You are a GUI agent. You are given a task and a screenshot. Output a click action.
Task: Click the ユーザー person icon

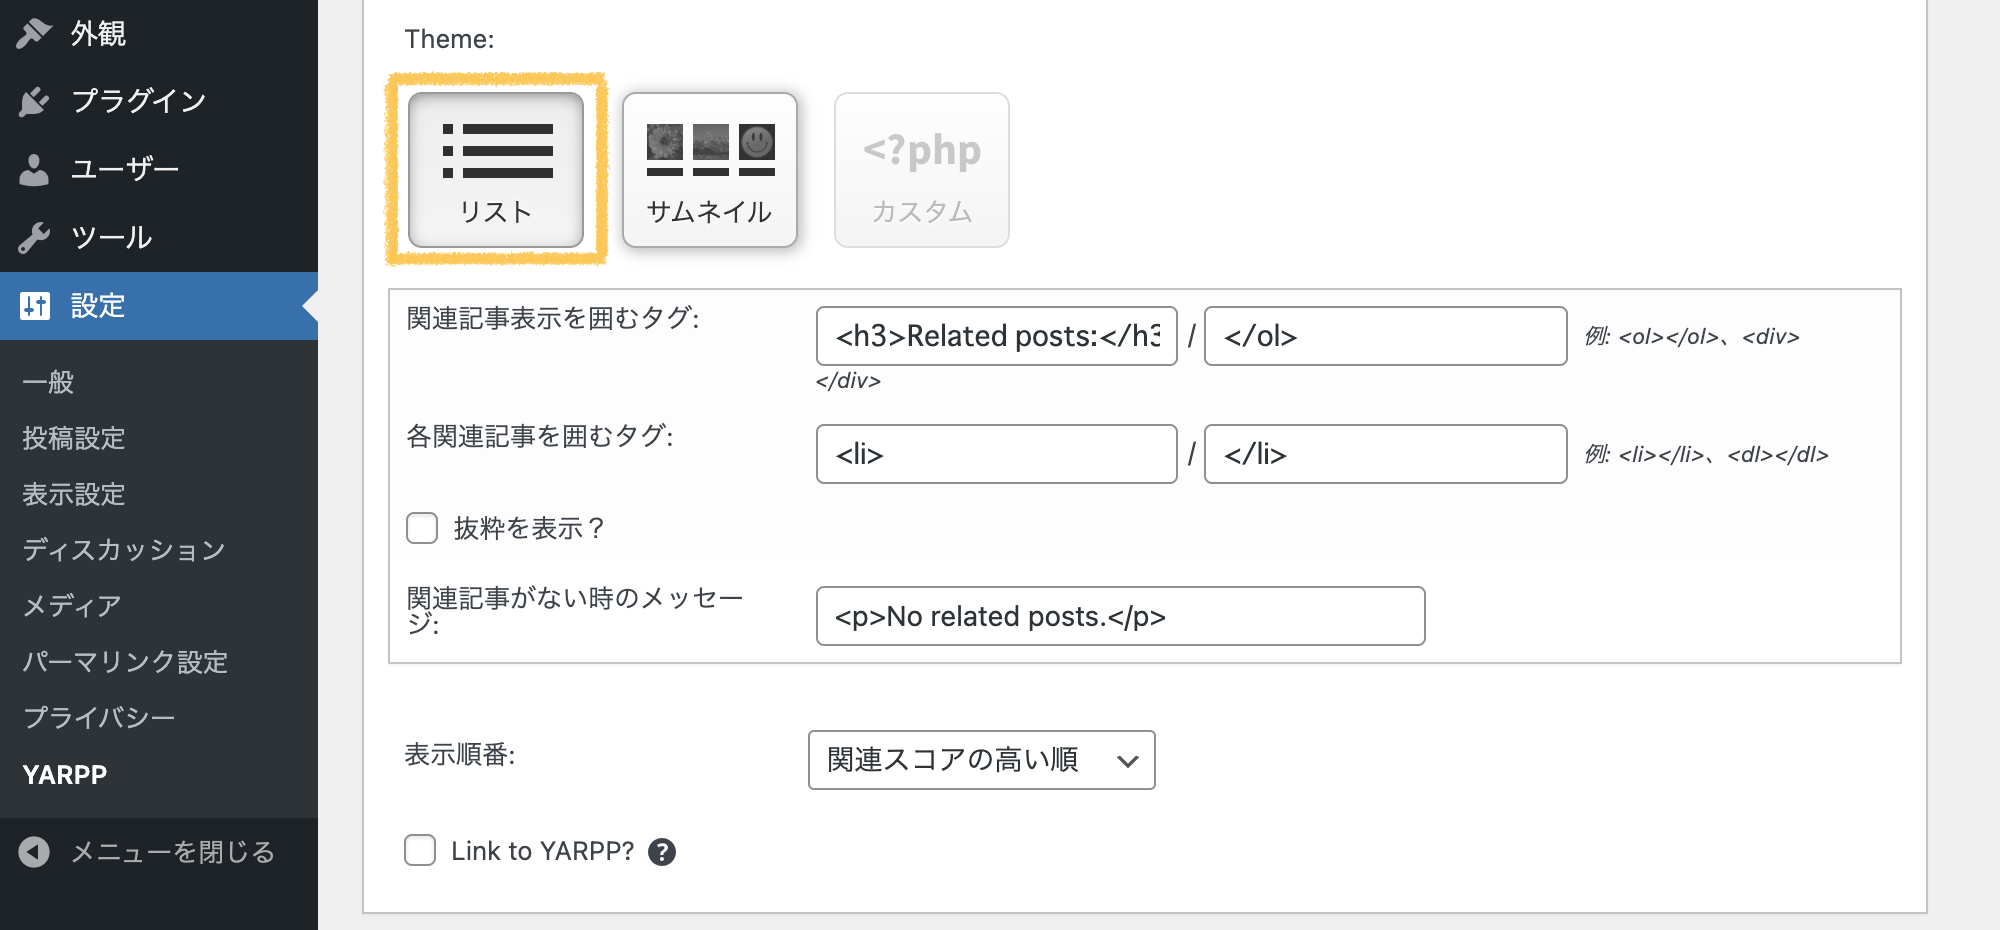pyautogui.click(x=34, y=169)
